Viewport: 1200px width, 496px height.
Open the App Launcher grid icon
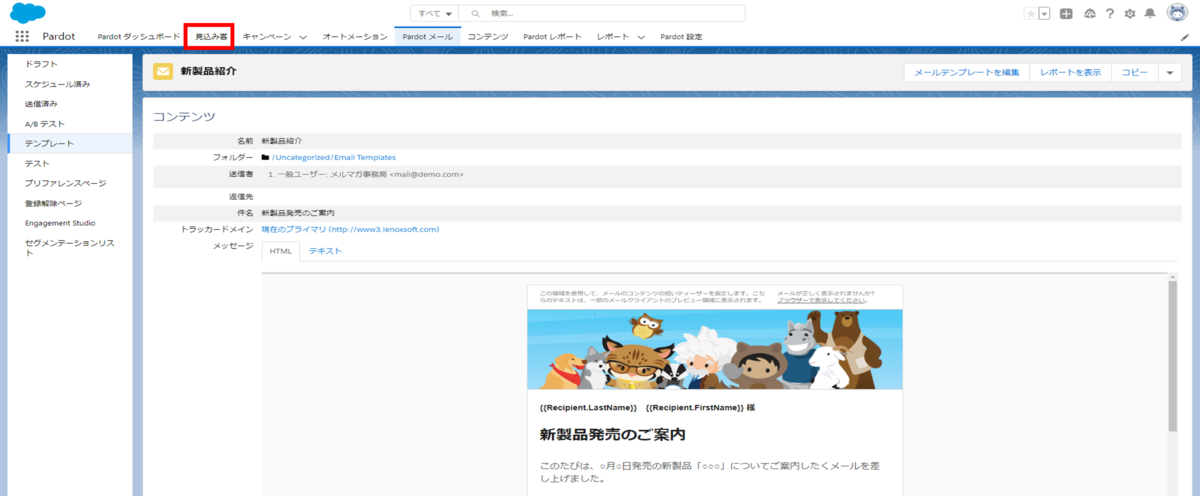(x=22, y=36)
